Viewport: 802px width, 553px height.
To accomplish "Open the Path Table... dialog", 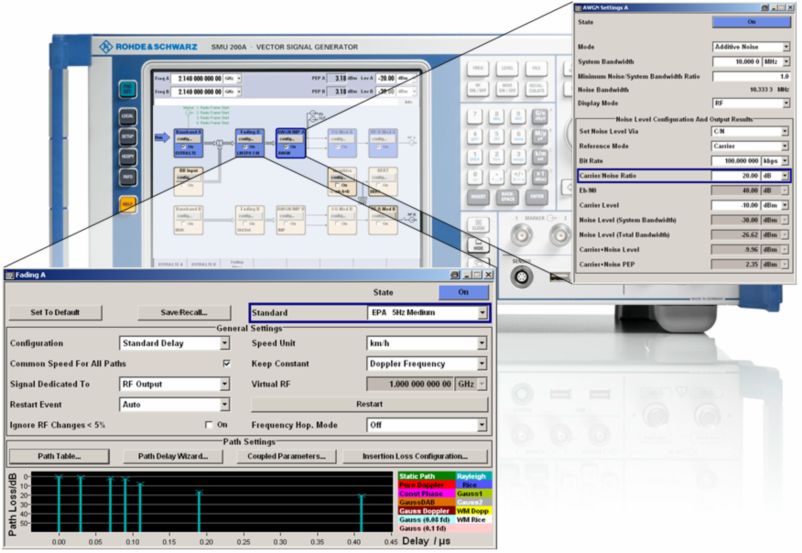I will point(59,456).
